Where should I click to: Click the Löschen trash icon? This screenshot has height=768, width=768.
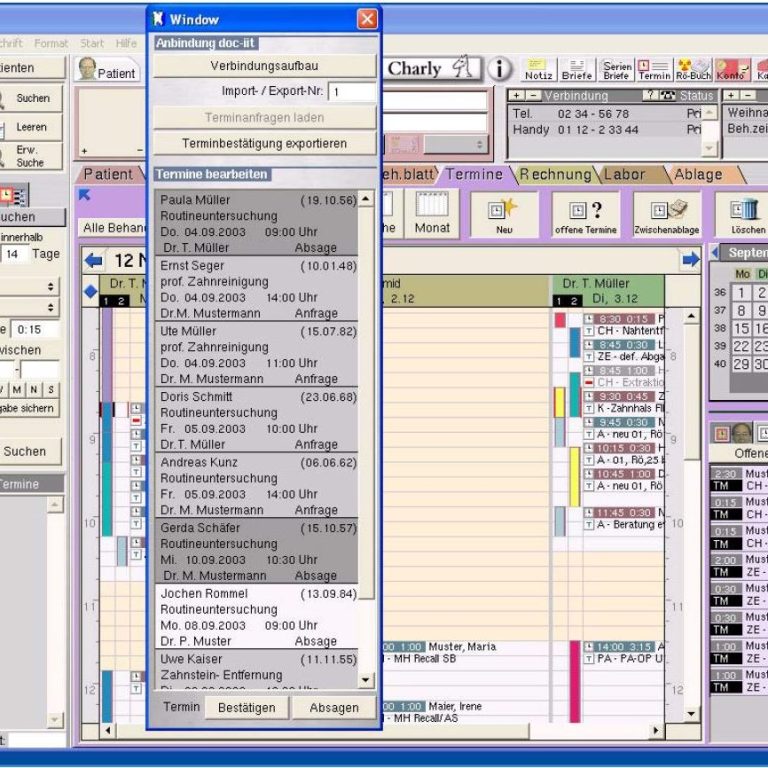[744, 215]
